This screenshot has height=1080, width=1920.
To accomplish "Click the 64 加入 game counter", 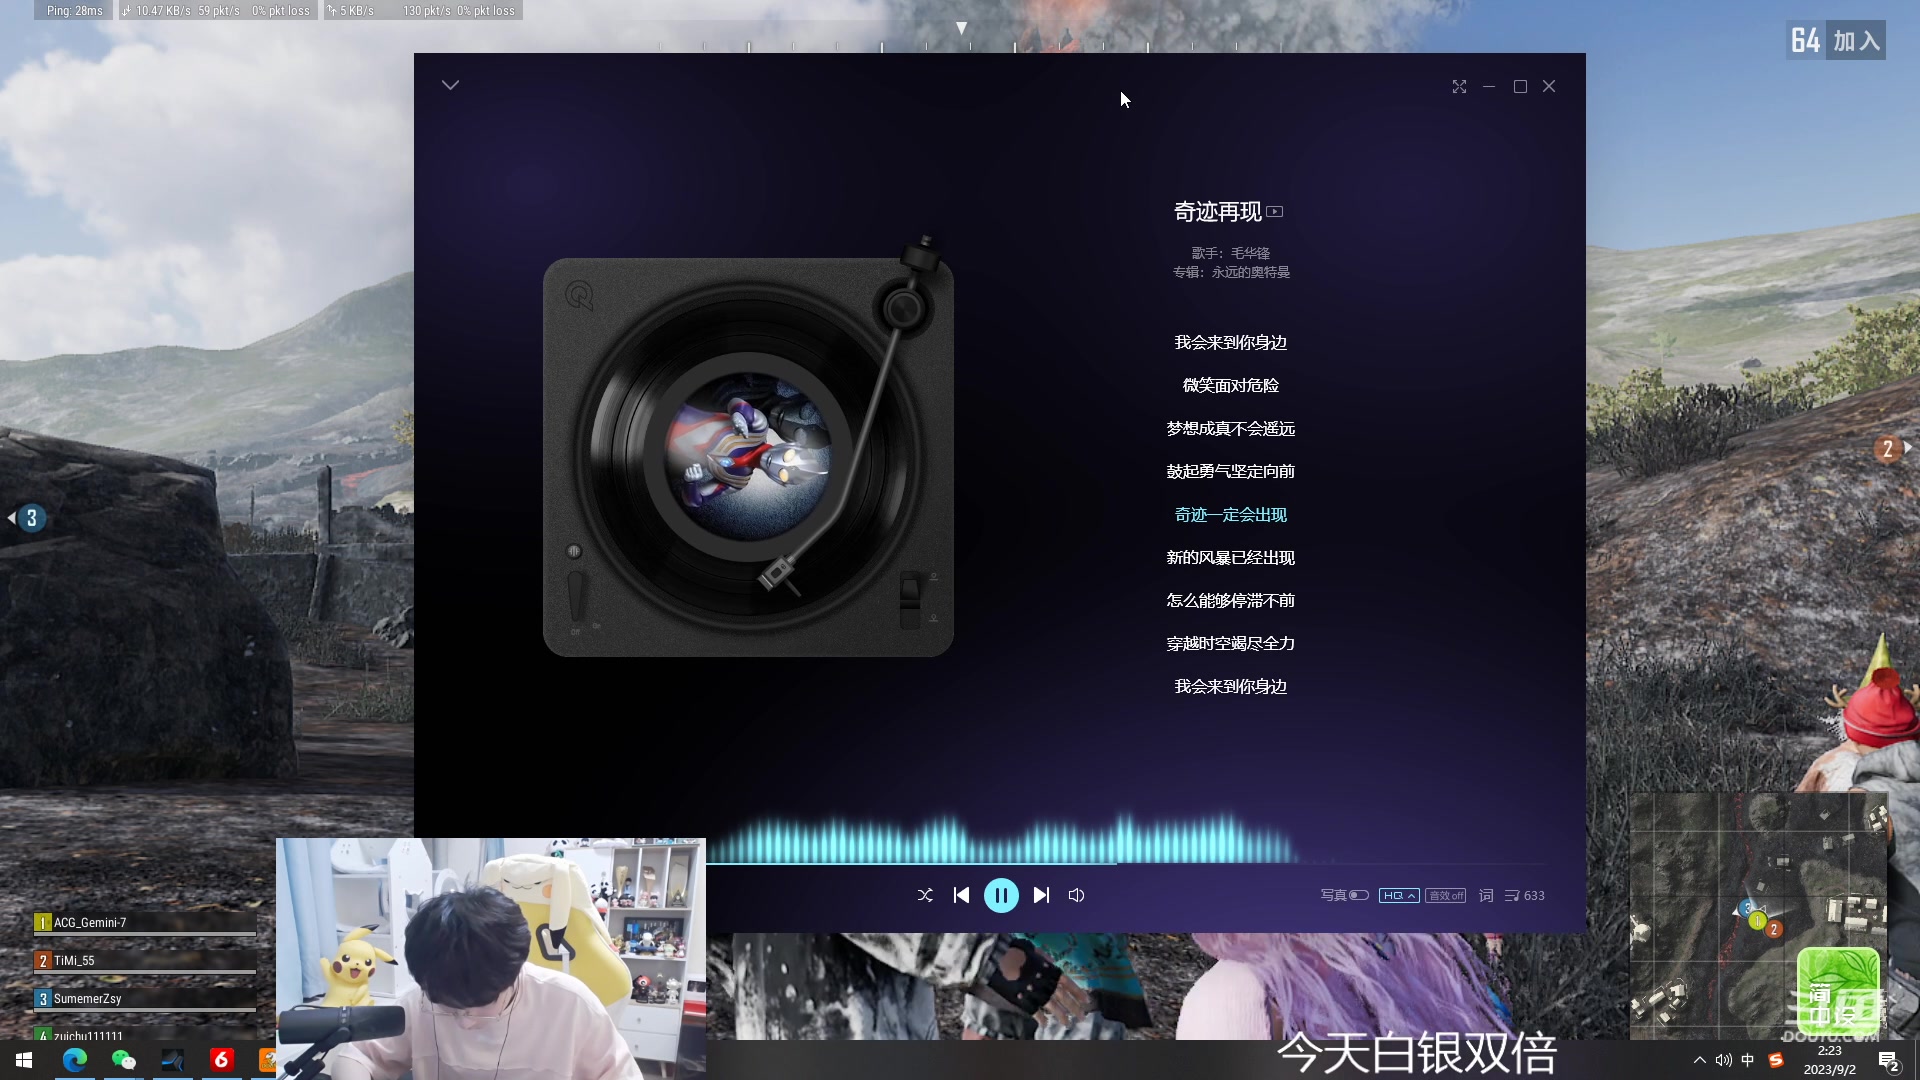I will click(1836, 41).
